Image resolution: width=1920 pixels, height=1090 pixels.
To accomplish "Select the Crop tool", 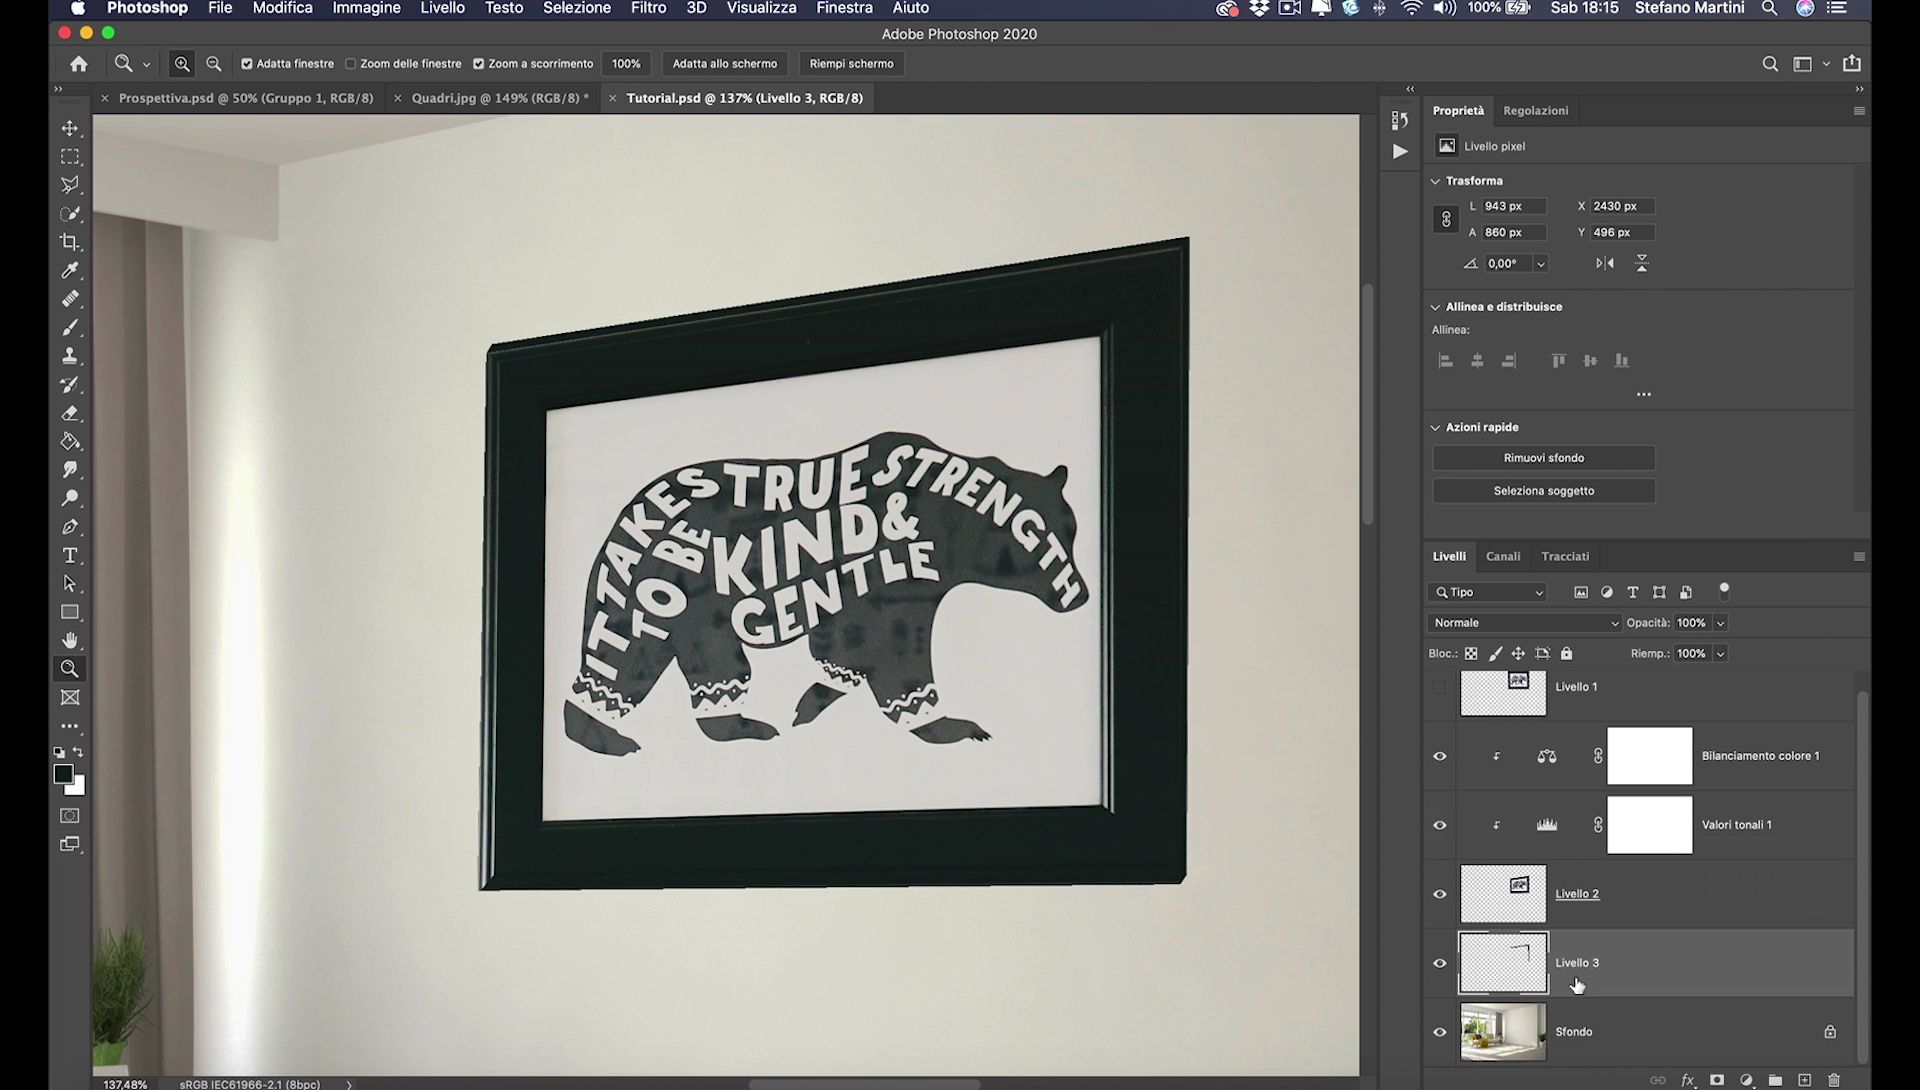I will point(70,242).
